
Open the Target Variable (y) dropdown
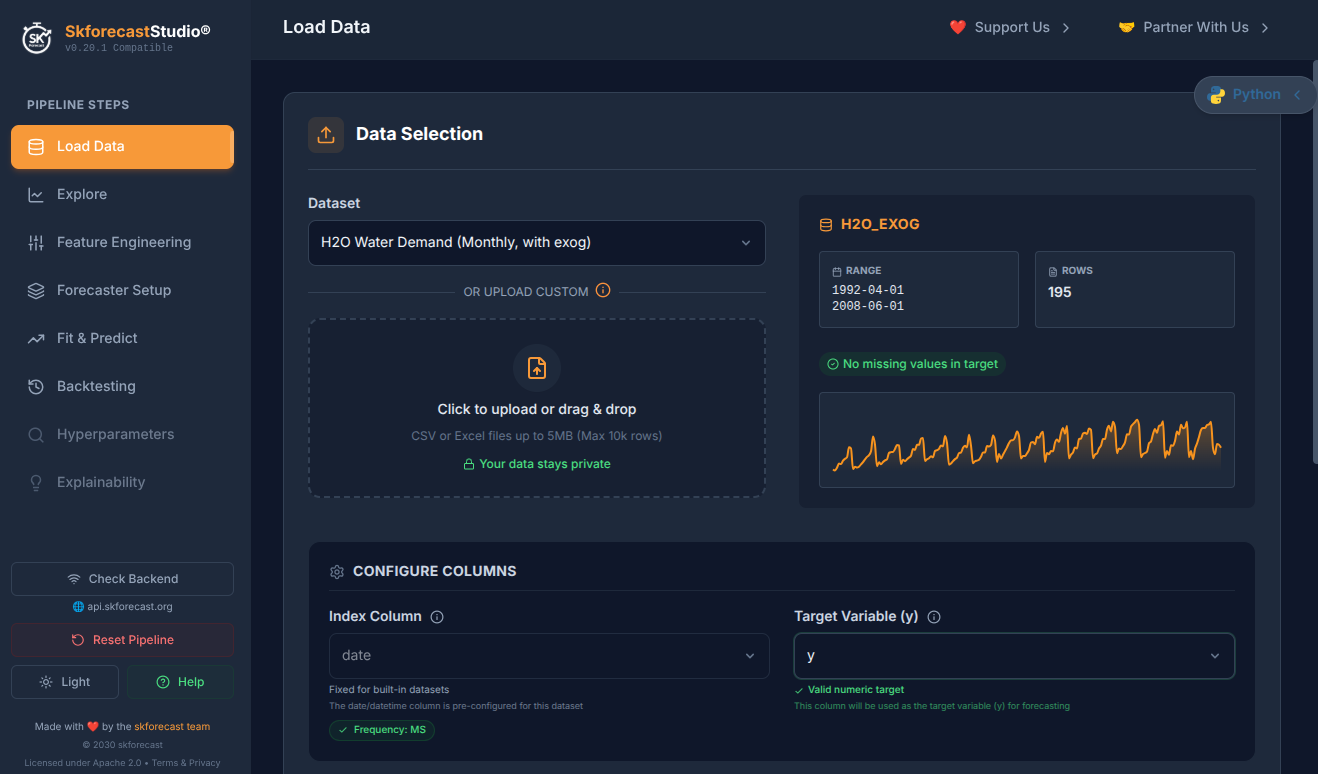[1014, 656]
